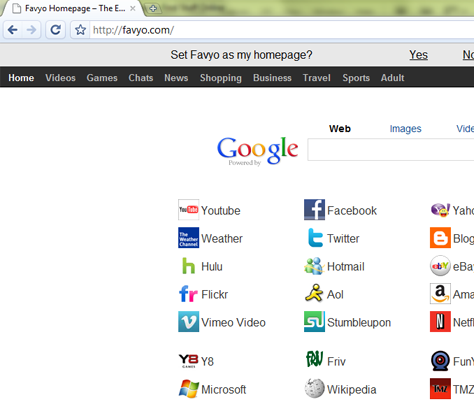Open the Videos navigation item
The width and height of the screenshot is (474, 400).
pos(60,78)
